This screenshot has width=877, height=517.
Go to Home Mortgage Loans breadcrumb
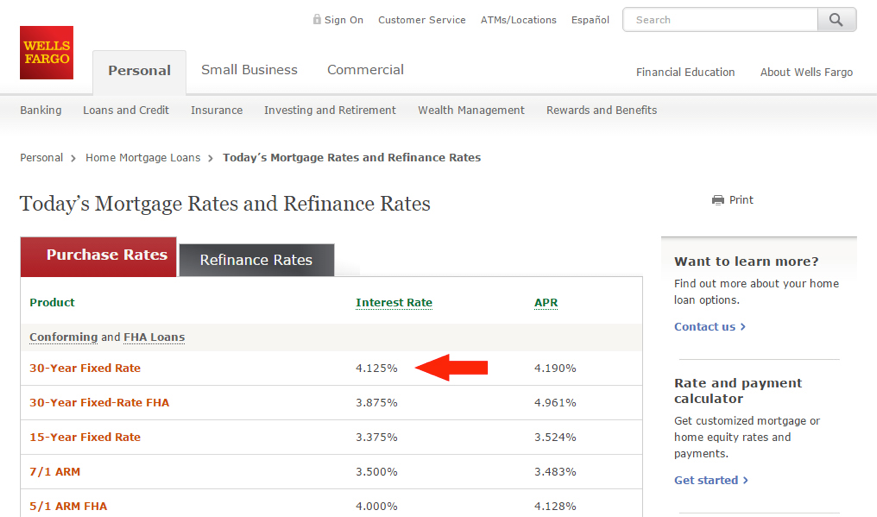[143, 158]
